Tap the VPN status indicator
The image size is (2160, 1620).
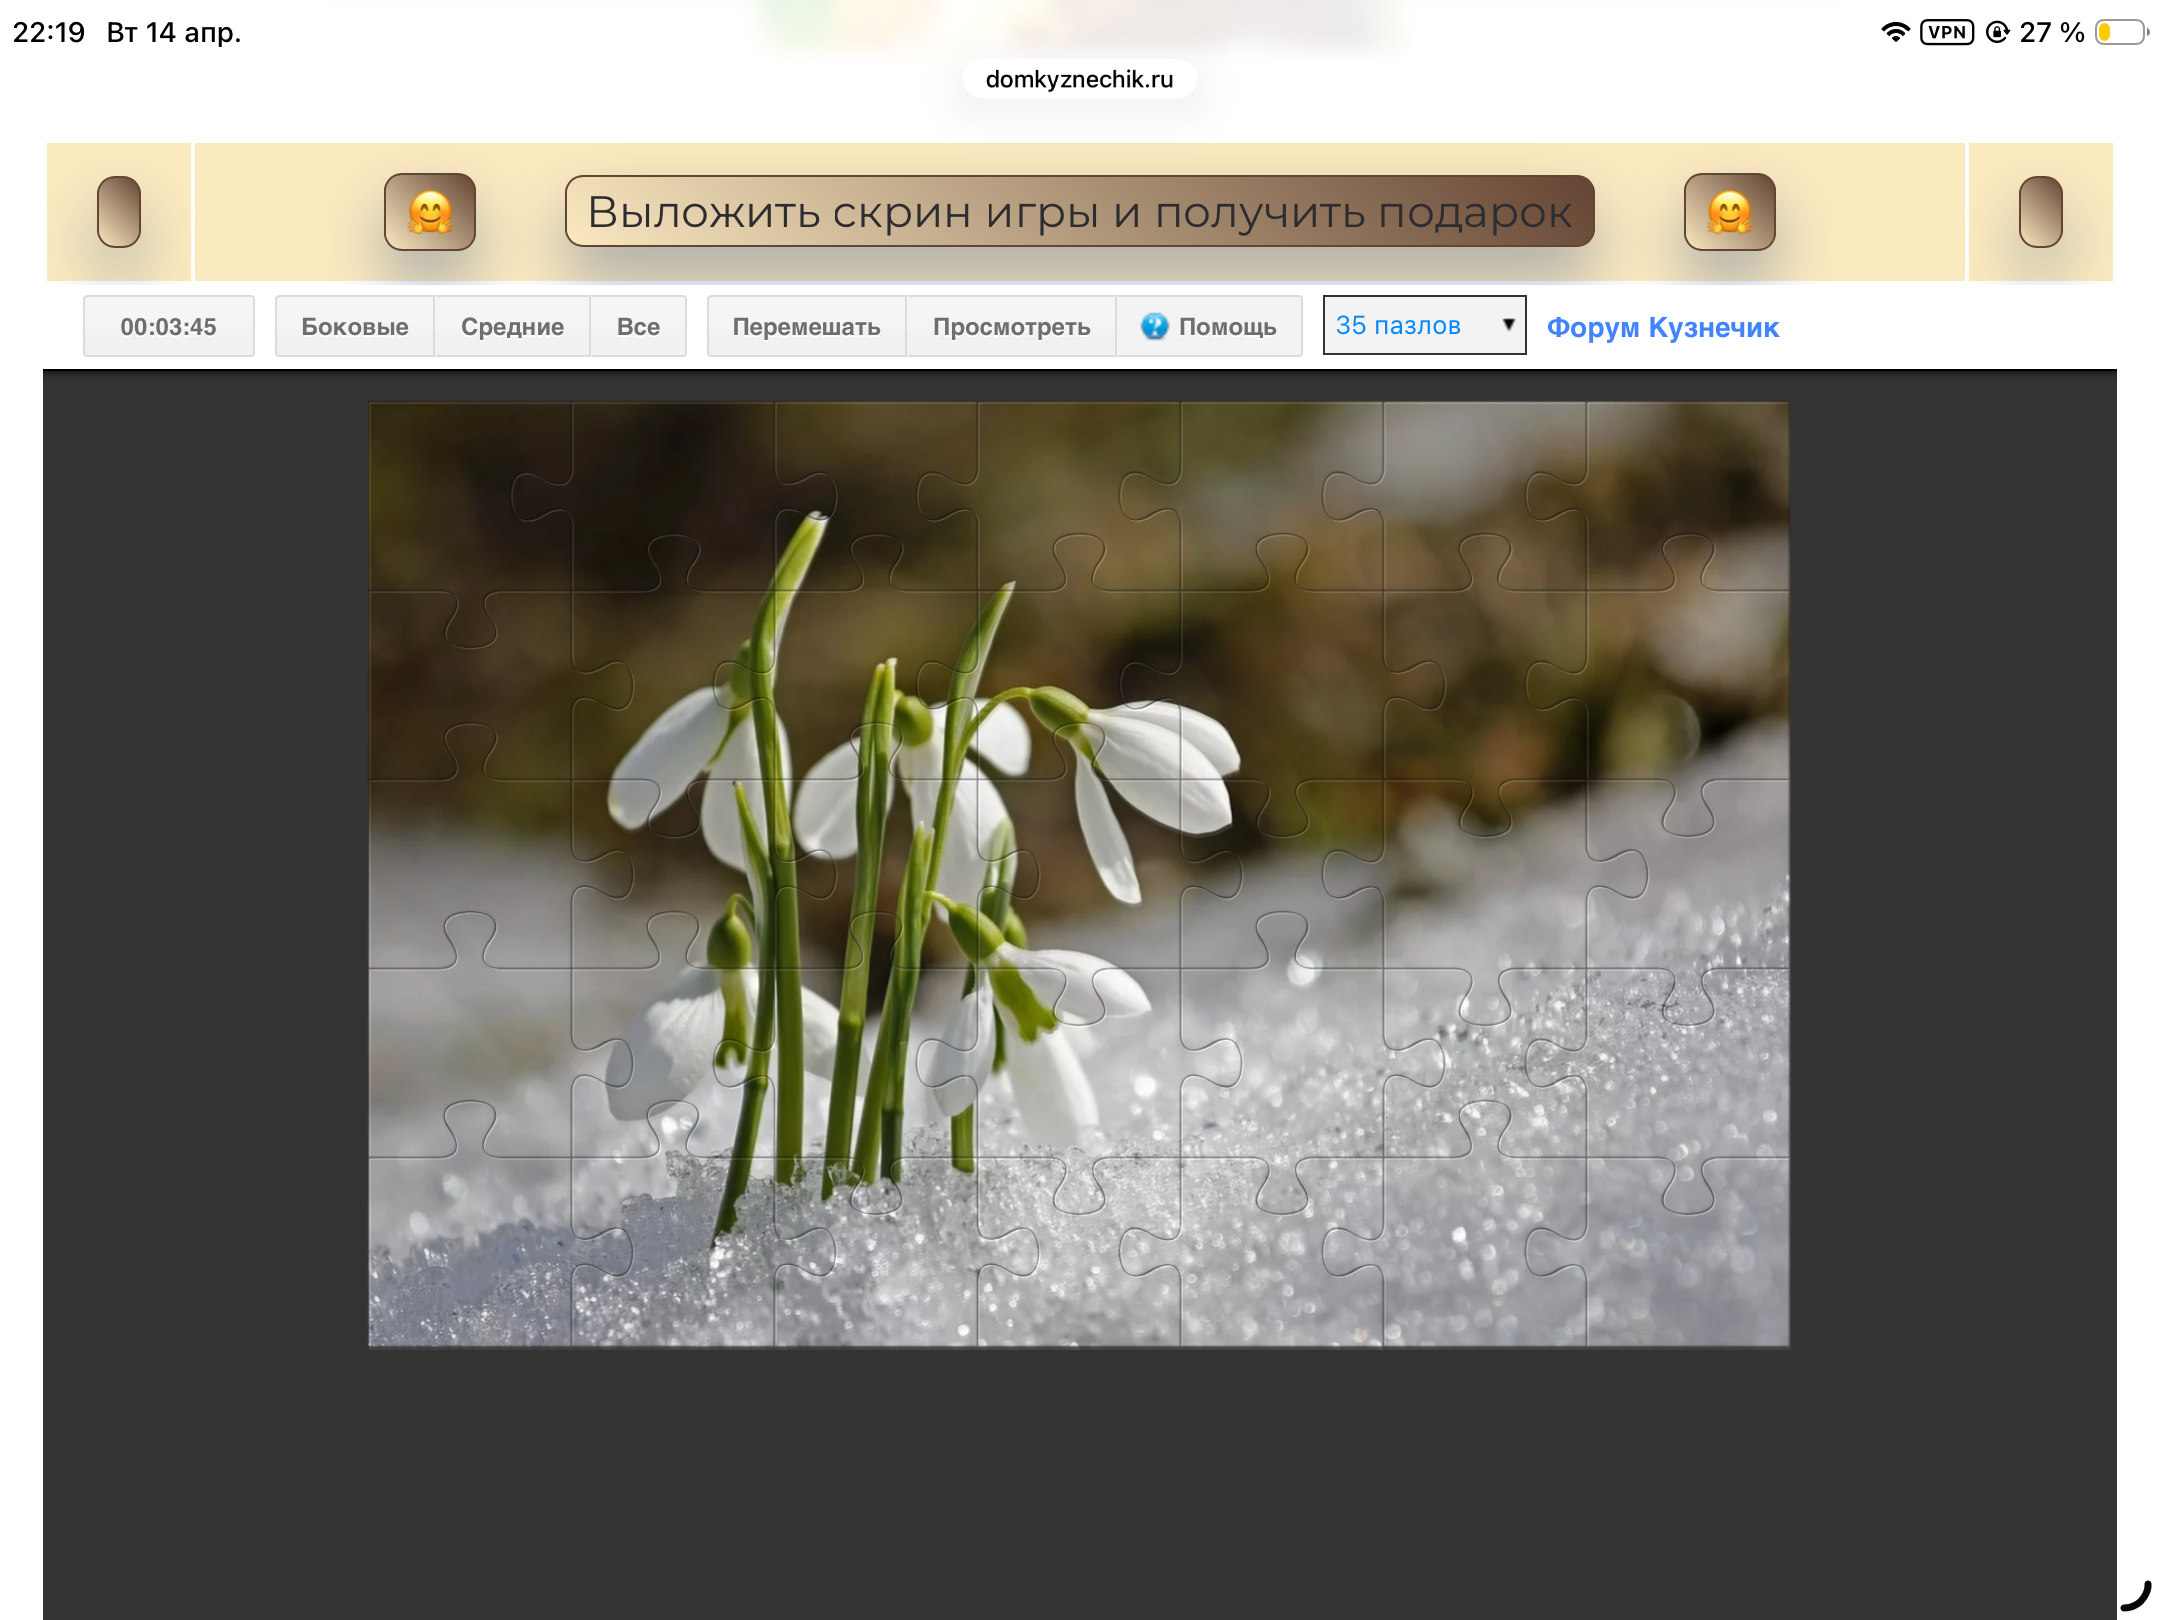1946,32
